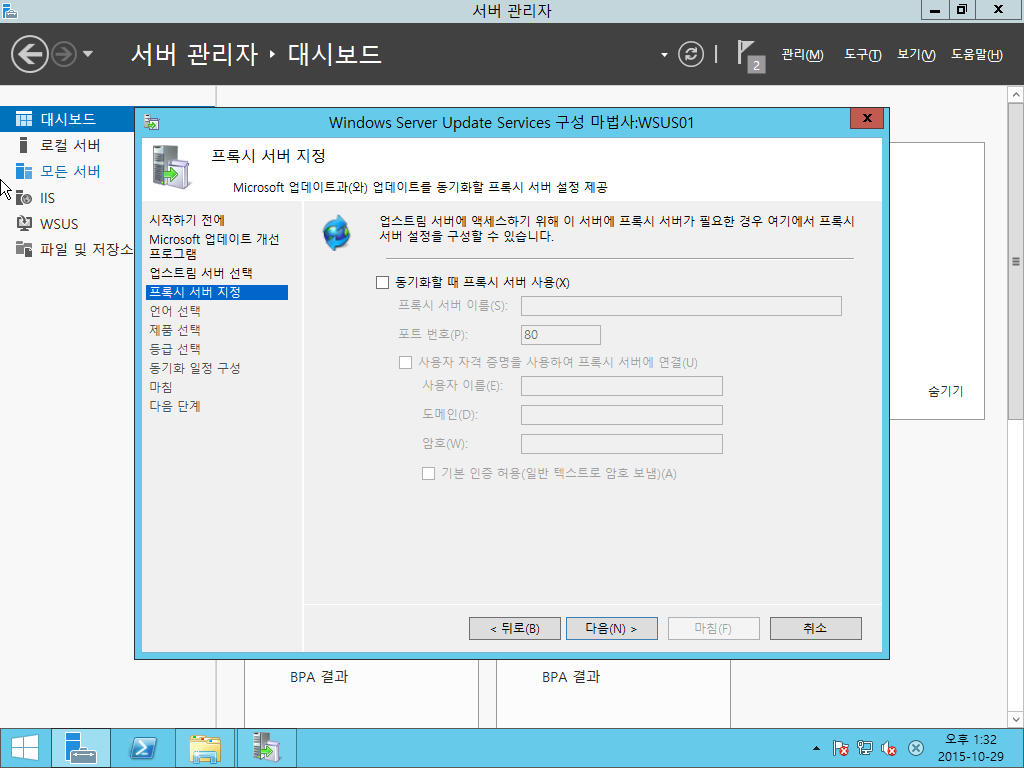
Task: Open the navigation history dropdown arrow
Action: (x=88, y=54)
